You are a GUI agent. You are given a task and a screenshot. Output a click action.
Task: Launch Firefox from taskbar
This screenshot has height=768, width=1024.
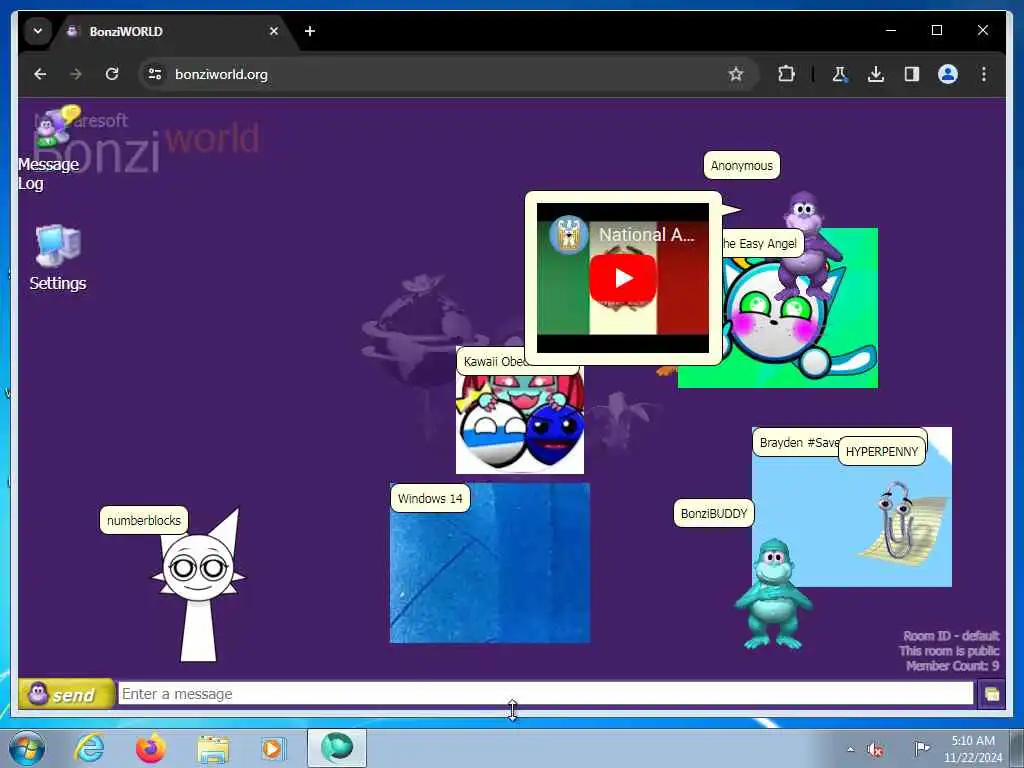point(151,748)
